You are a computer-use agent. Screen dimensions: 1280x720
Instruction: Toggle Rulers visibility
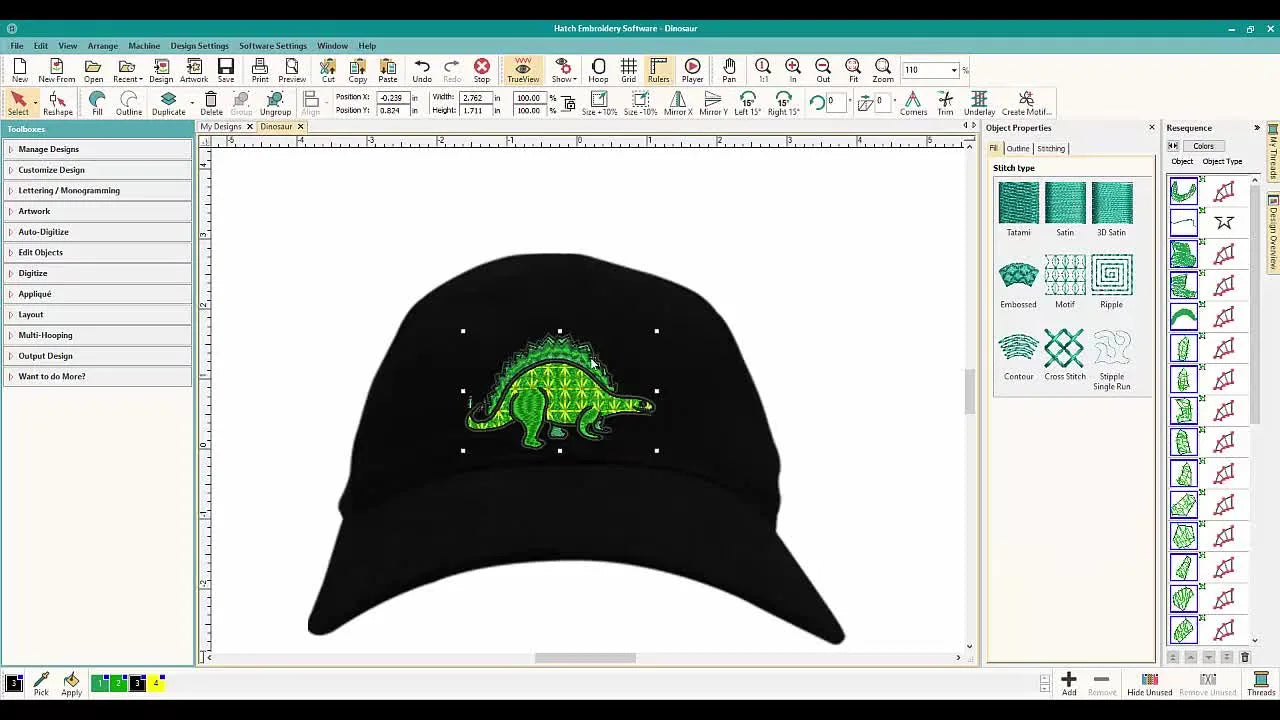tap(658, 70)
